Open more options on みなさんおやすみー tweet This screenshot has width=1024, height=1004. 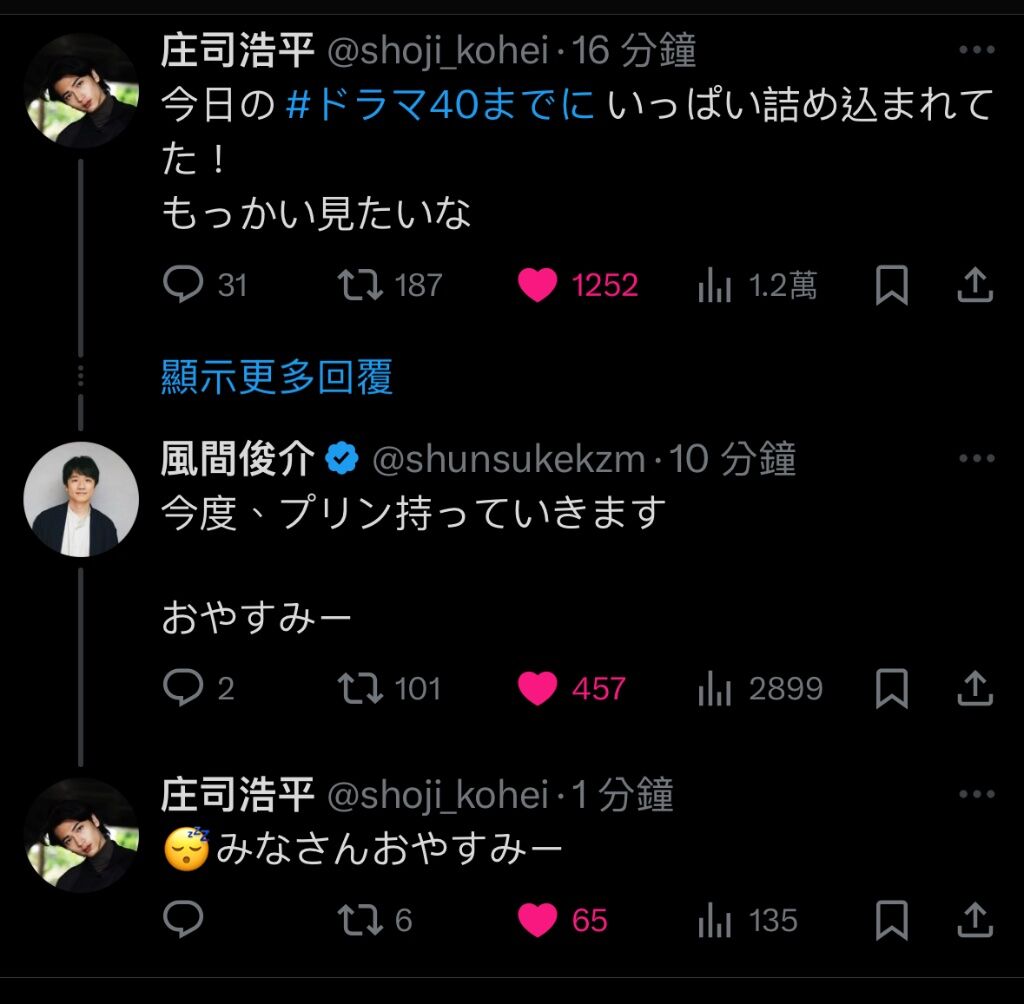pos(976,795)
